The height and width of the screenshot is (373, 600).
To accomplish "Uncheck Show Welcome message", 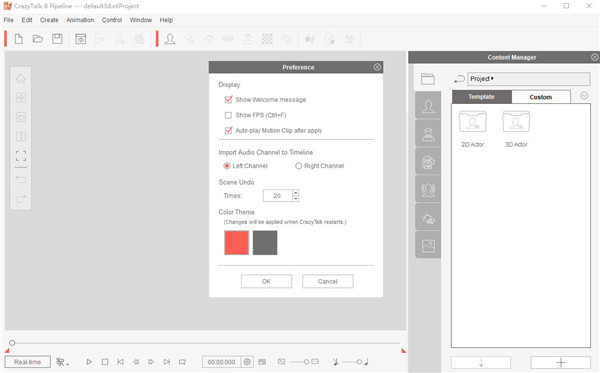I will point(228,99).
